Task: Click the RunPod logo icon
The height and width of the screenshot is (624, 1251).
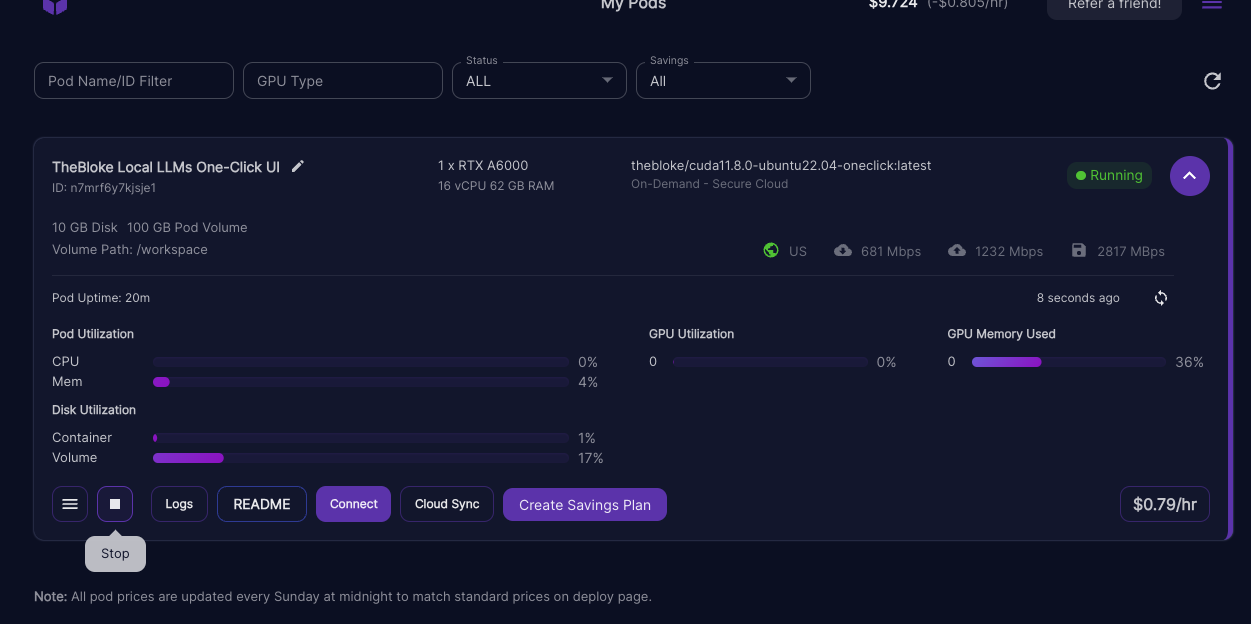Action: pos(55,6)
